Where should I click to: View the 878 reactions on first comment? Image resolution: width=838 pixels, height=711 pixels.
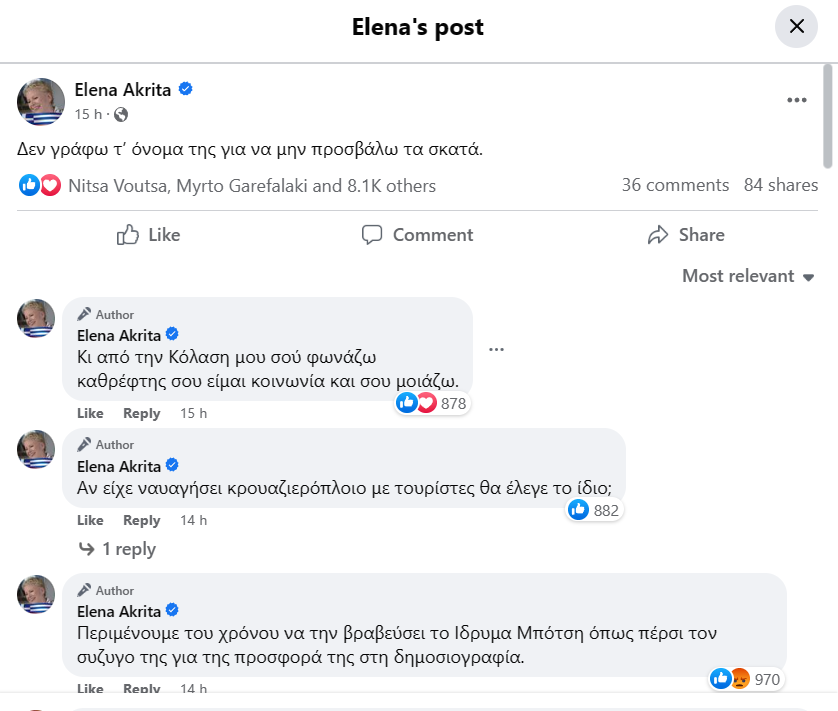click(432, 403)
